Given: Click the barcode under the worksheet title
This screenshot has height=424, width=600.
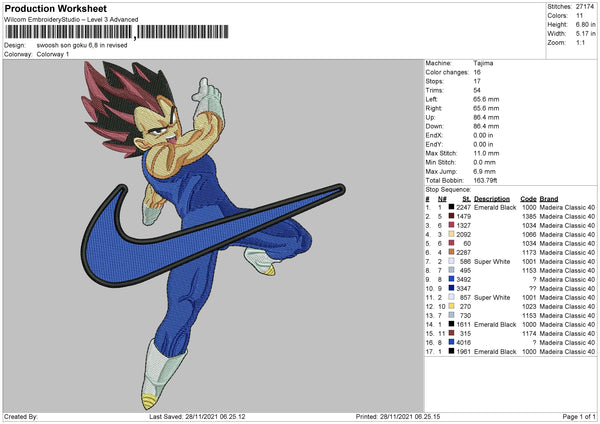Looking at the screenshot, I should pos(117,32).
